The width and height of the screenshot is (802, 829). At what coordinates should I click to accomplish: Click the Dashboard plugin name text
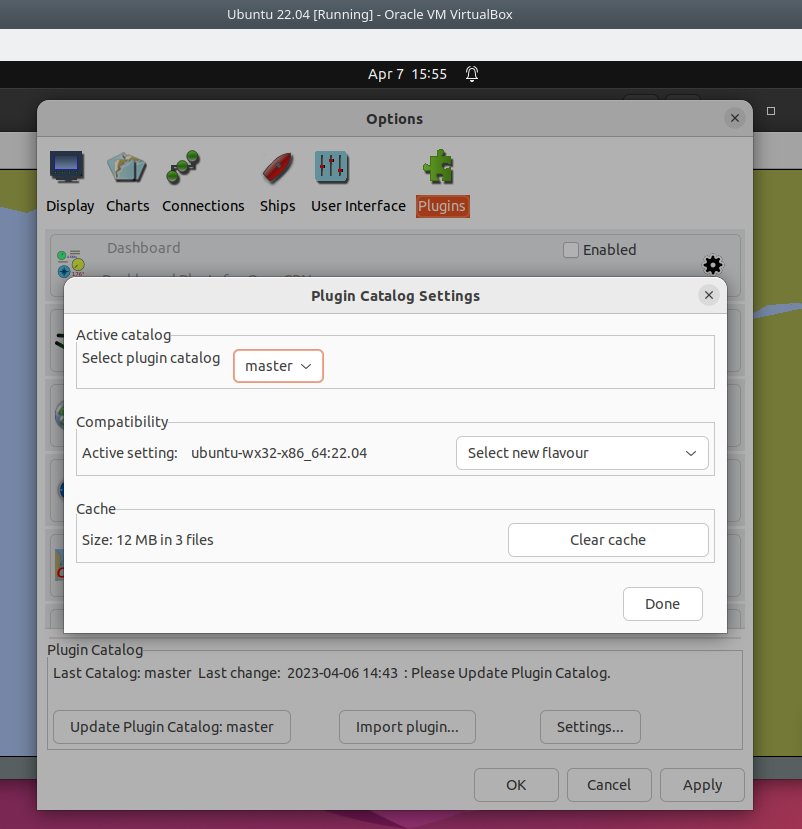click(x=144, y=248)
